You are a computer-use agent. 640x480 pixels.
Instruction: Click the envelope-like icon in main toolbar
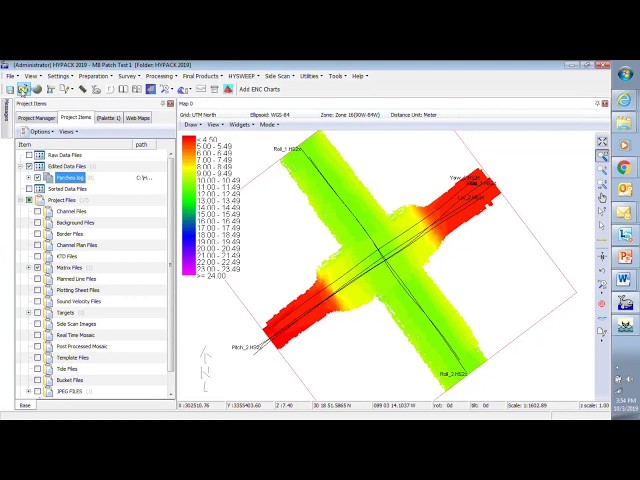(201, 89)
